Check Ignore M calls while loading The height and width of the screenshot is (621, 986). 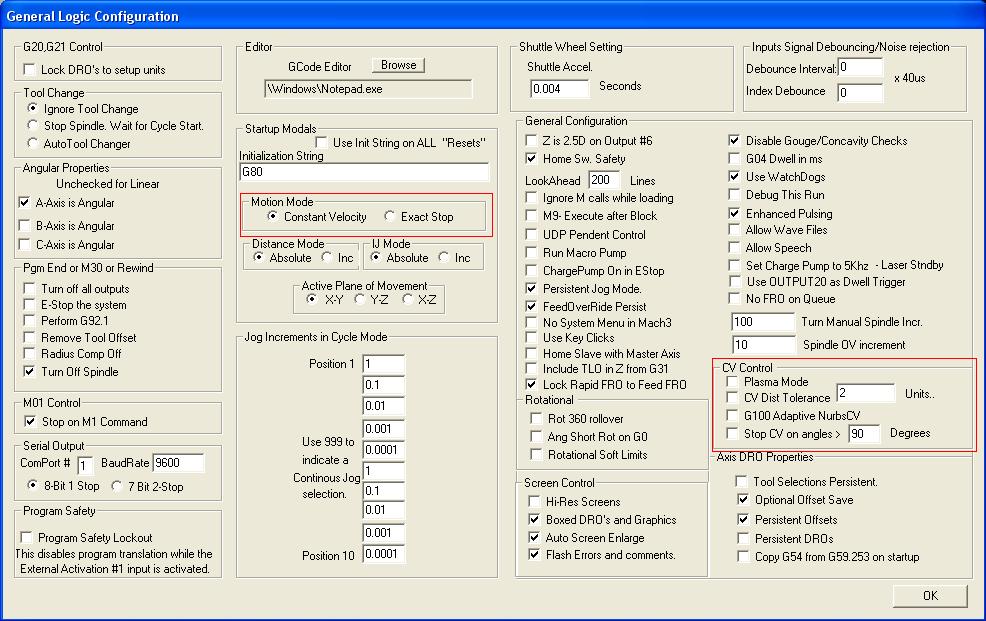tap(531, 197)
